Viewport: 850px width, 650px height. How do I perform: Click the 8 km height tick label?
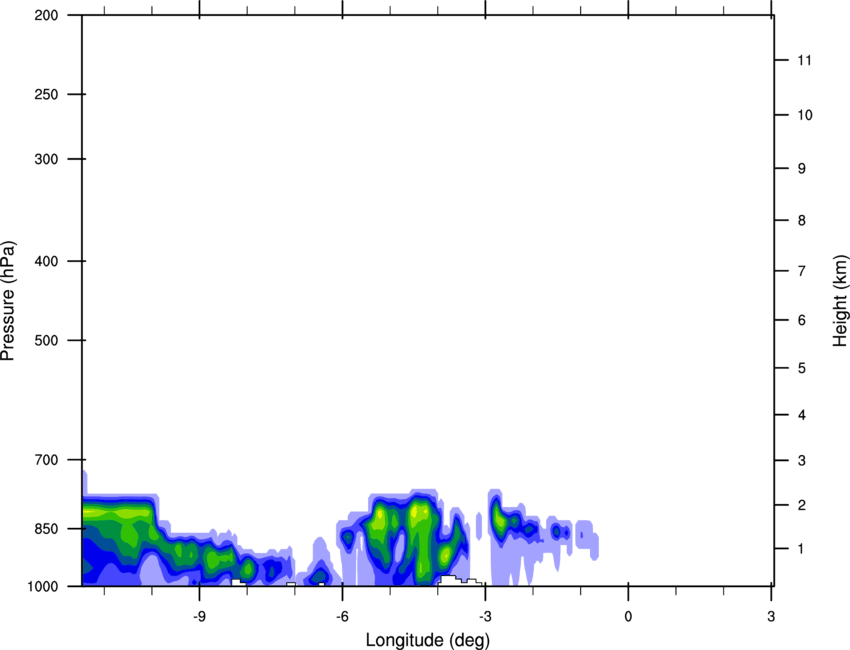pyautogui.click(x=801, y=221)
